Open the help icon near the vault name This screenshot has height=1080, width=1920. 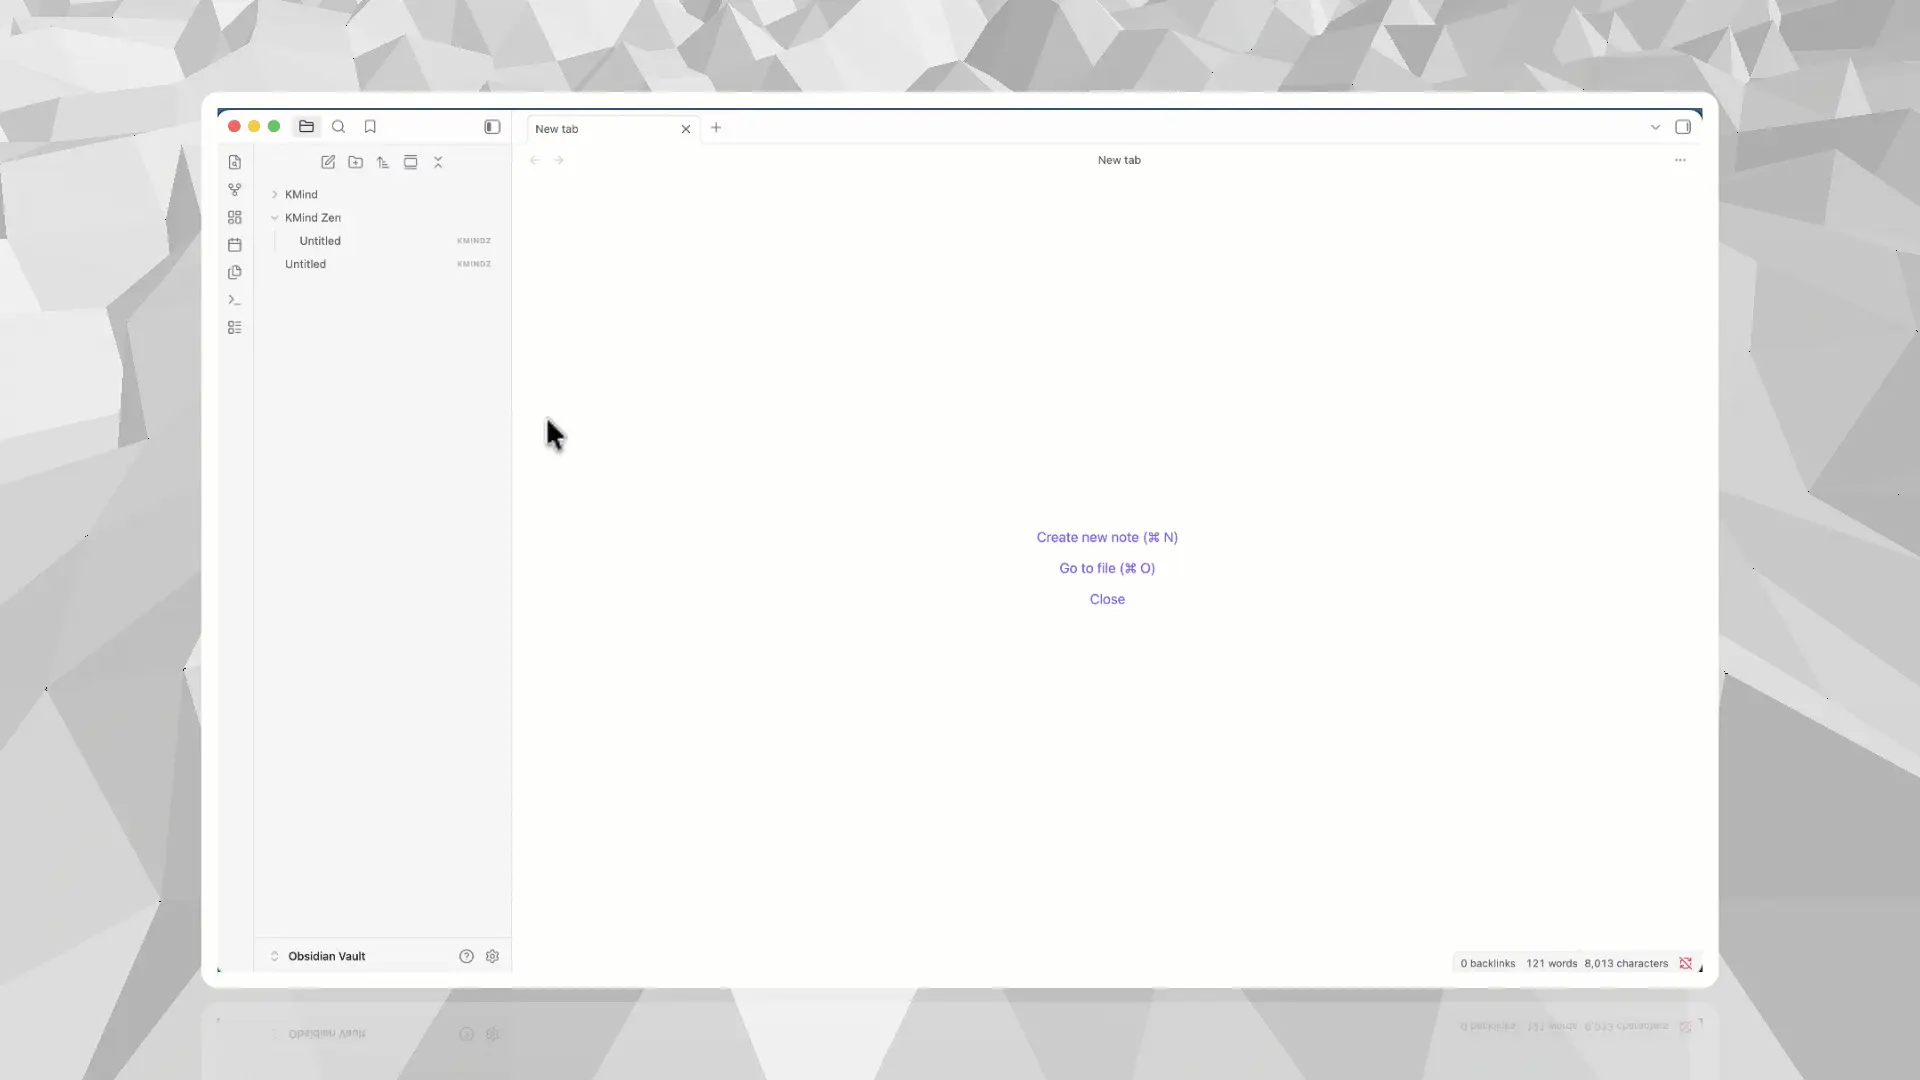pyautogui.click(x=466, y=956)
